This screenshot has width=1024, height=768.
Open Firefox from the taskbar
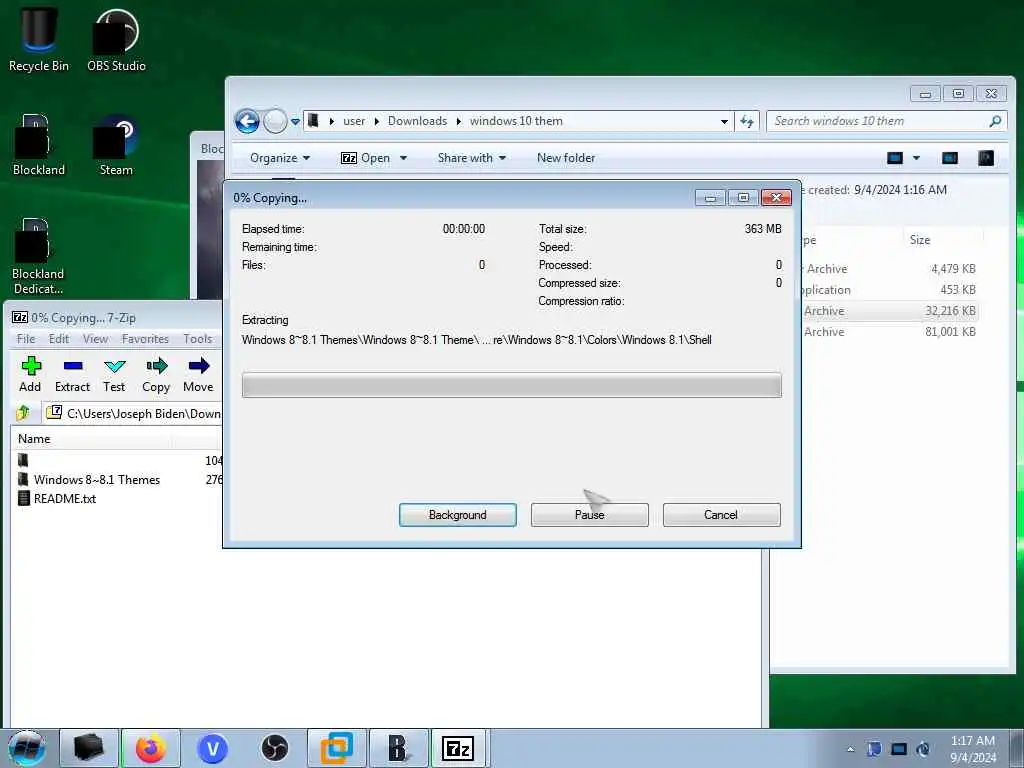click(150, 748)
